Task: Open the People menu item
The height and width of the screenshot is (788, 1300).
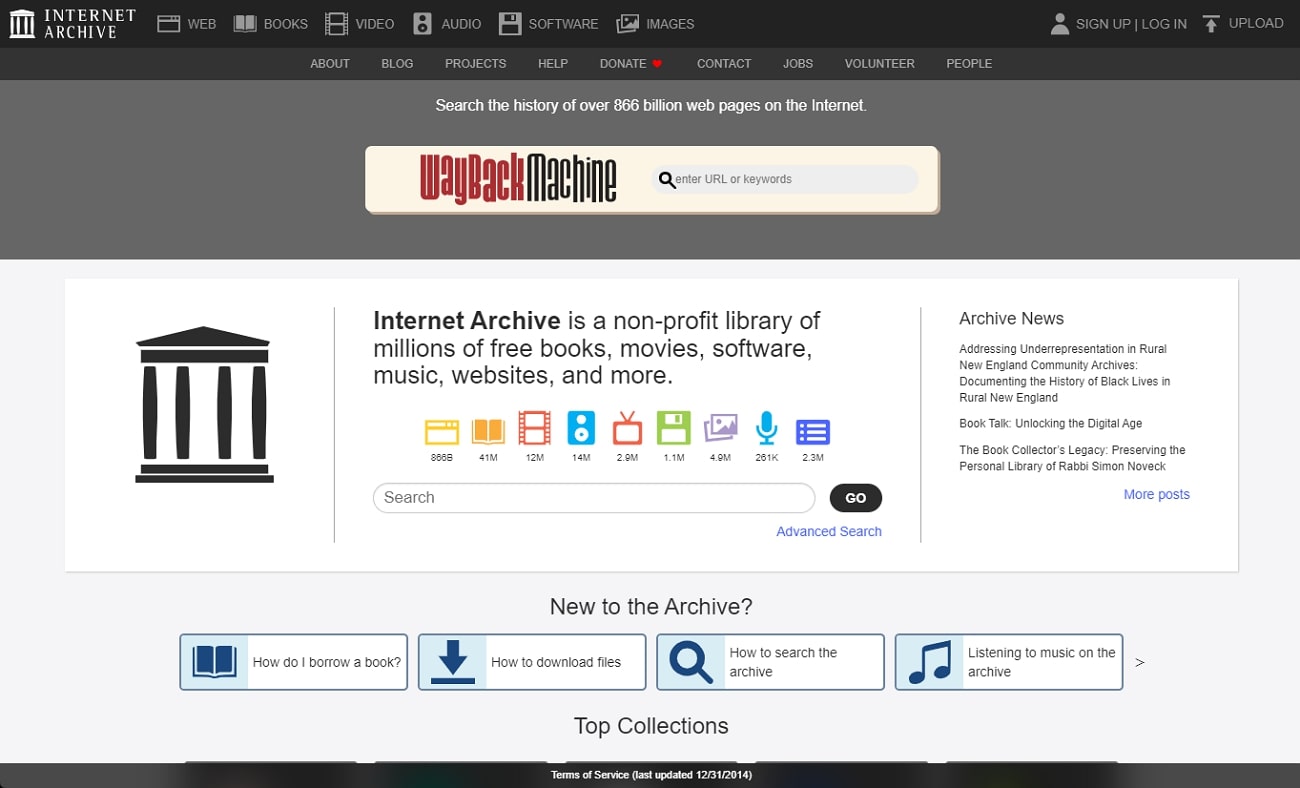Action: 969,63
